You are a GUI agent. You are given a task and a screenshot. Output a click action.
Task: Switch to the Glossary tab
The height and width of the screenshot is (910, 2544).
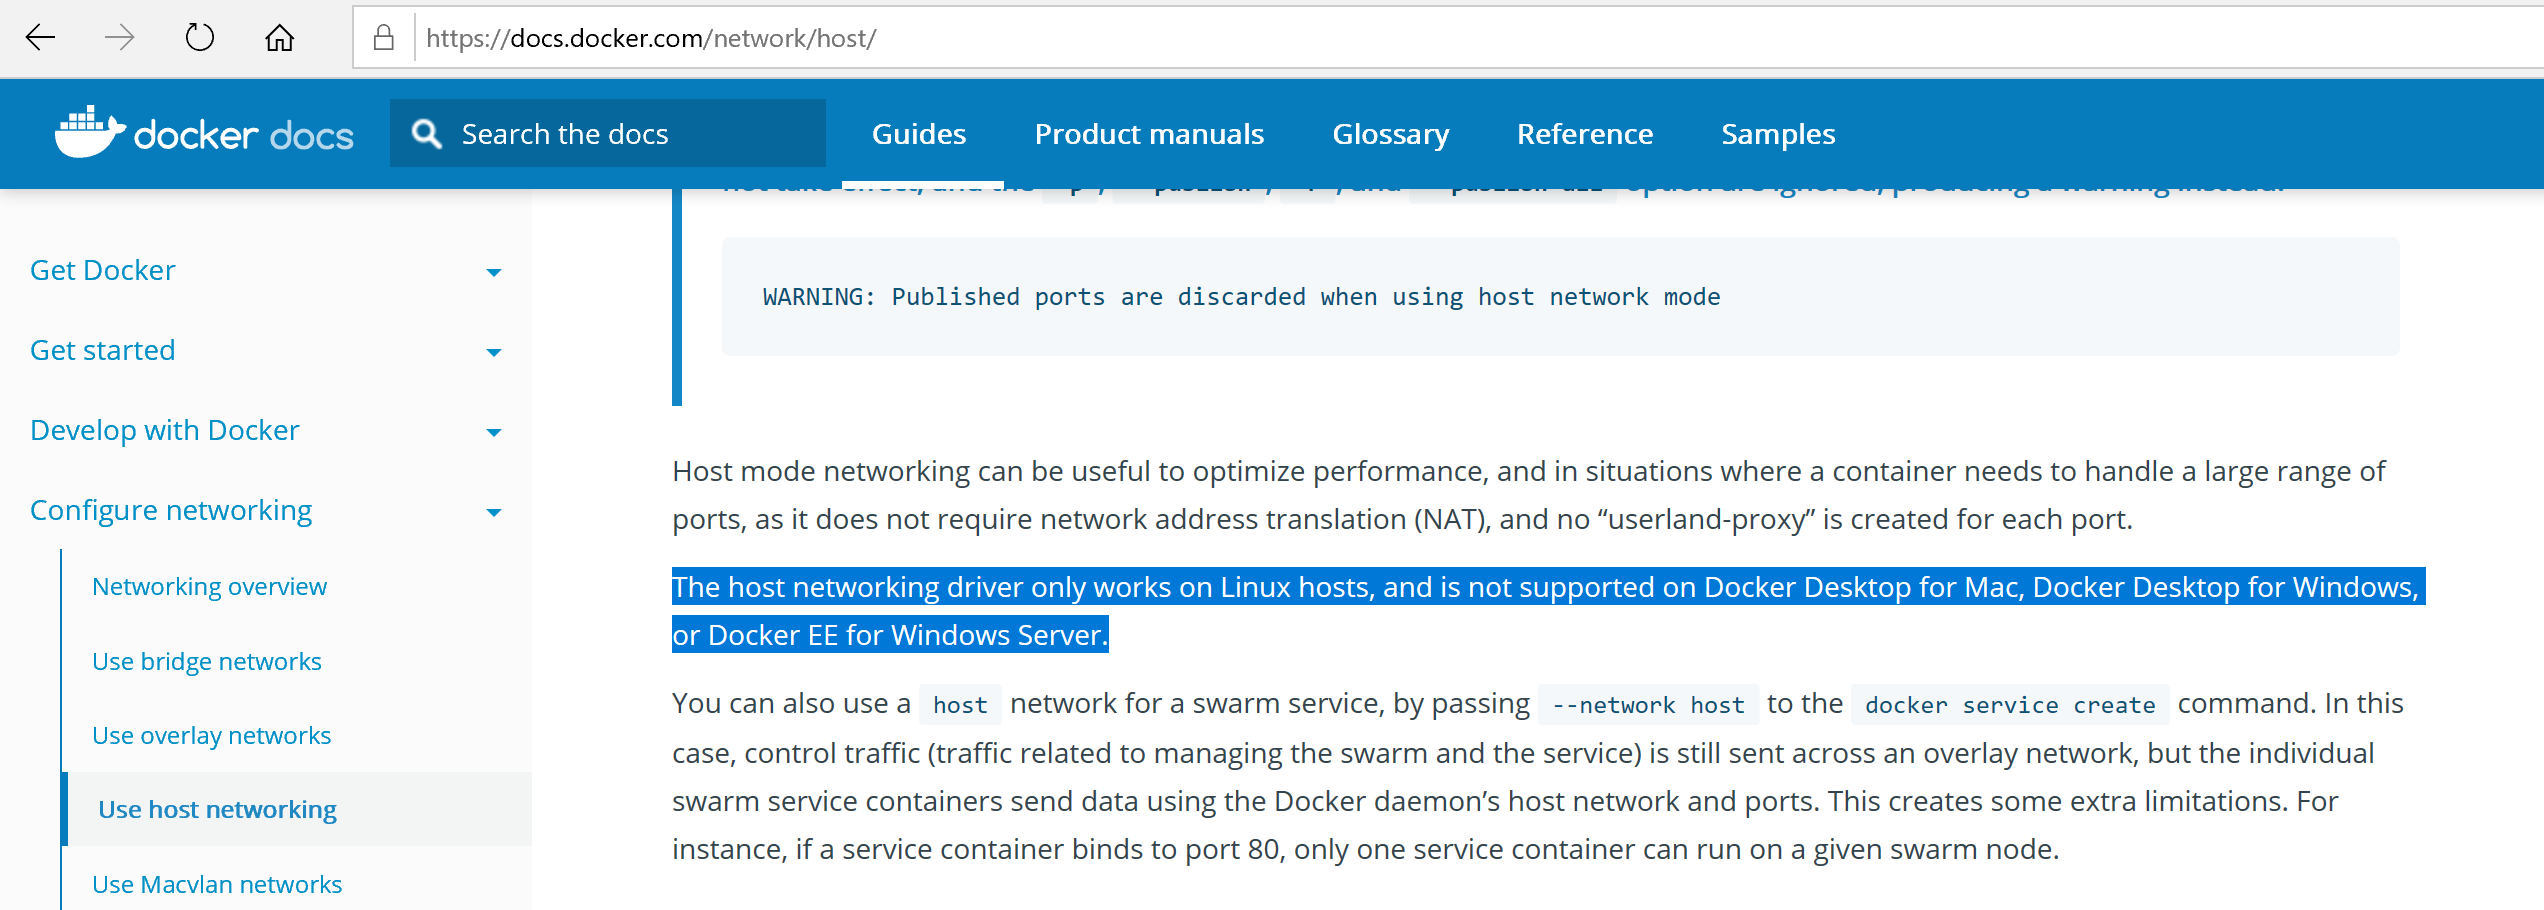tap(1391, 134)
